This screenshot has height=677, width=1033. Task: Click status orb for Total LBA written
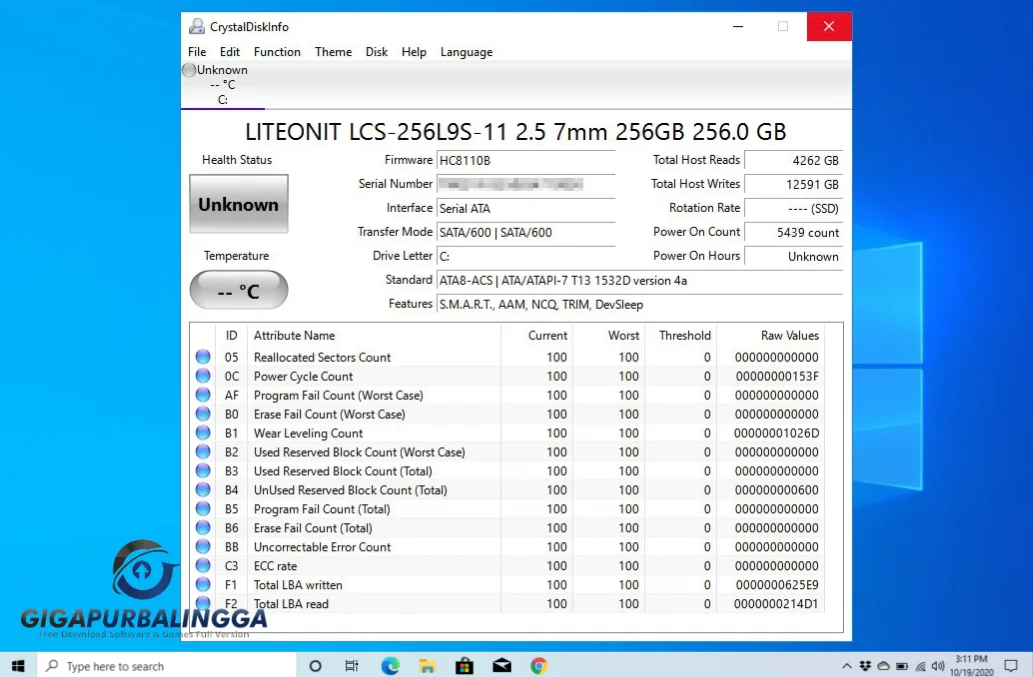pyautogui.click(x=203, y=585)
